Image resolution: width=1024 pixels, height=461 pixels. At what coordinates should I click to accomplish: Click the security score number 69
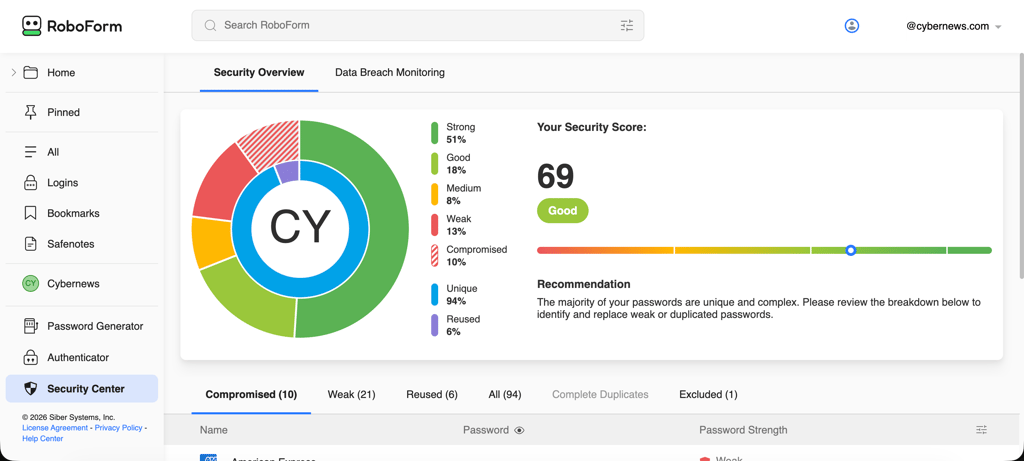(556, 176)
